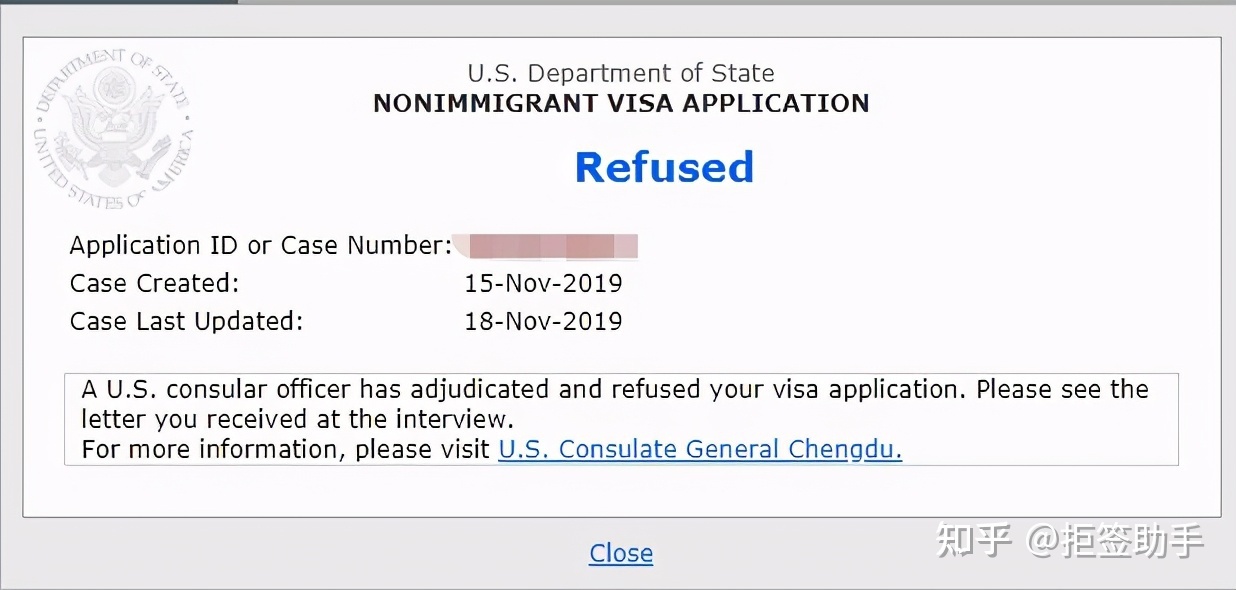Select the 18-Nov-2019 updated date

(x=543, y=321)
